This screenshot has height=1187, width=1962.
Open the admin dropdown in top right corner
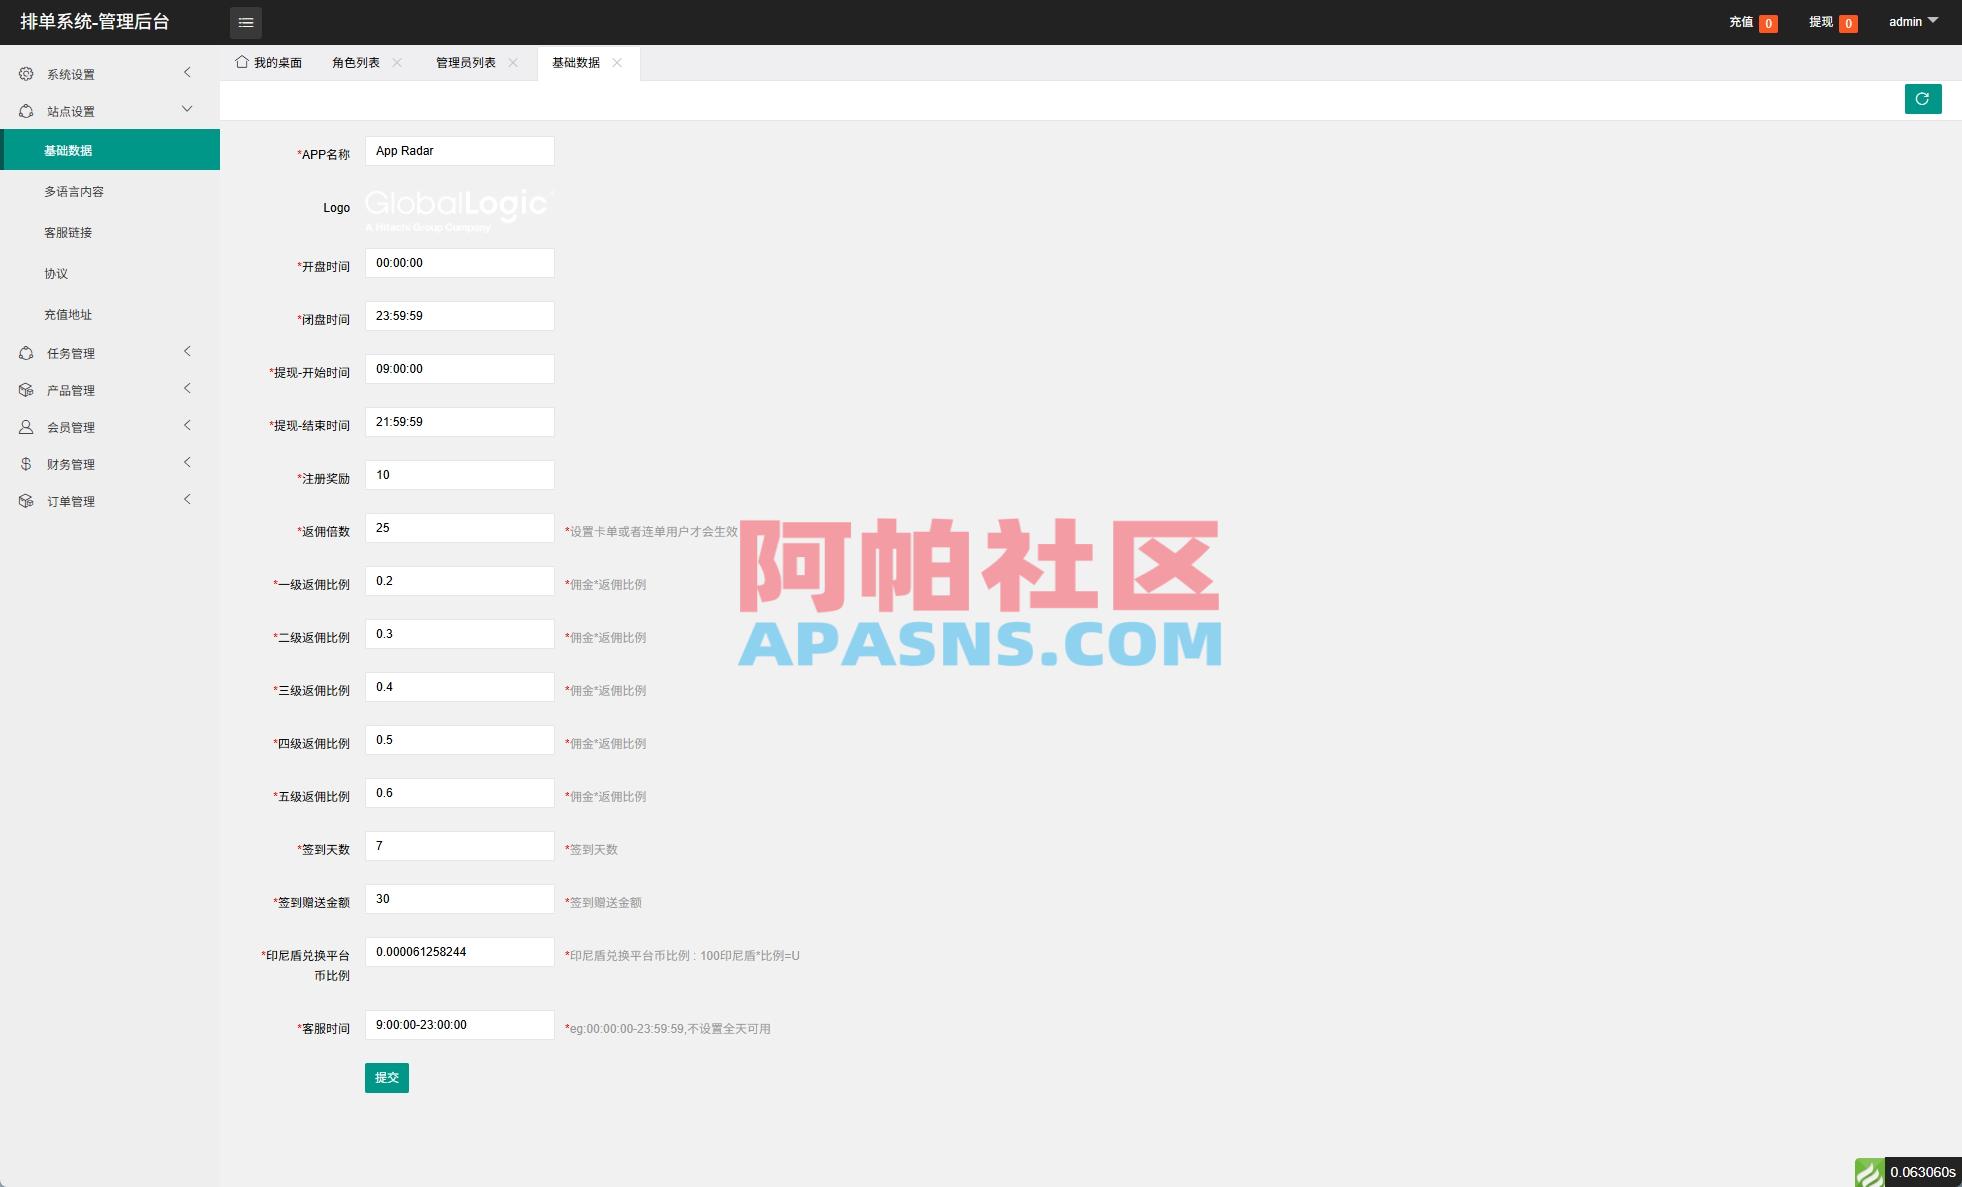[1912, 21]
